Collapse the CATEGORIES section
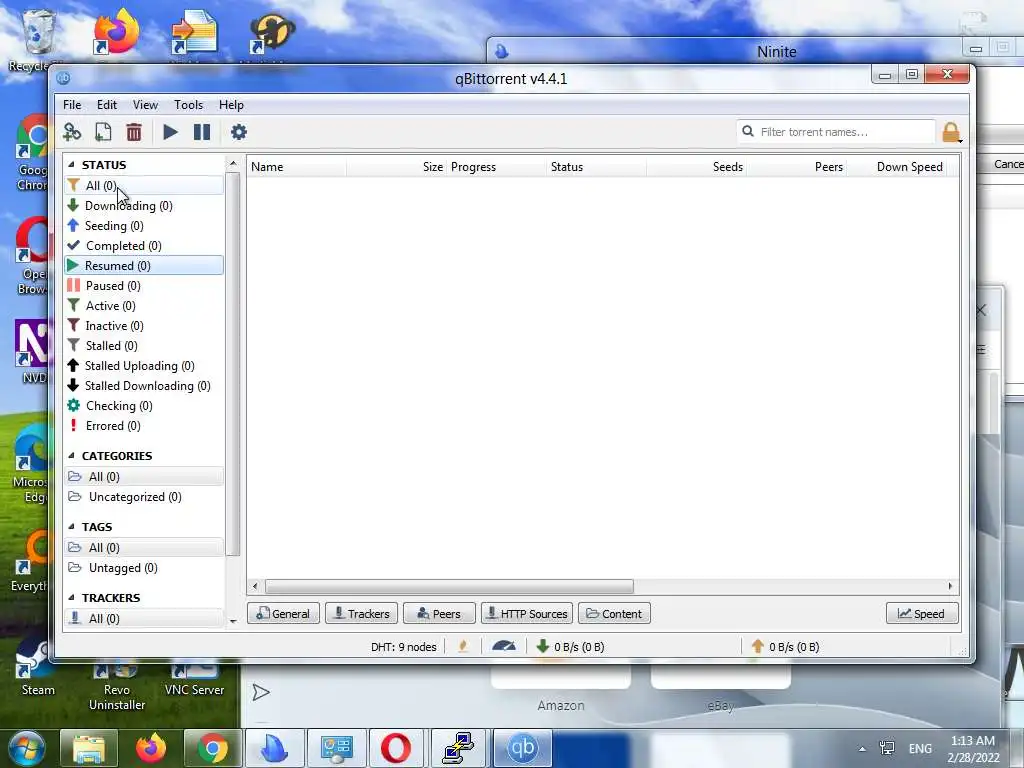The height and width of the screenshot is (768, 1024). coord(71,456)
